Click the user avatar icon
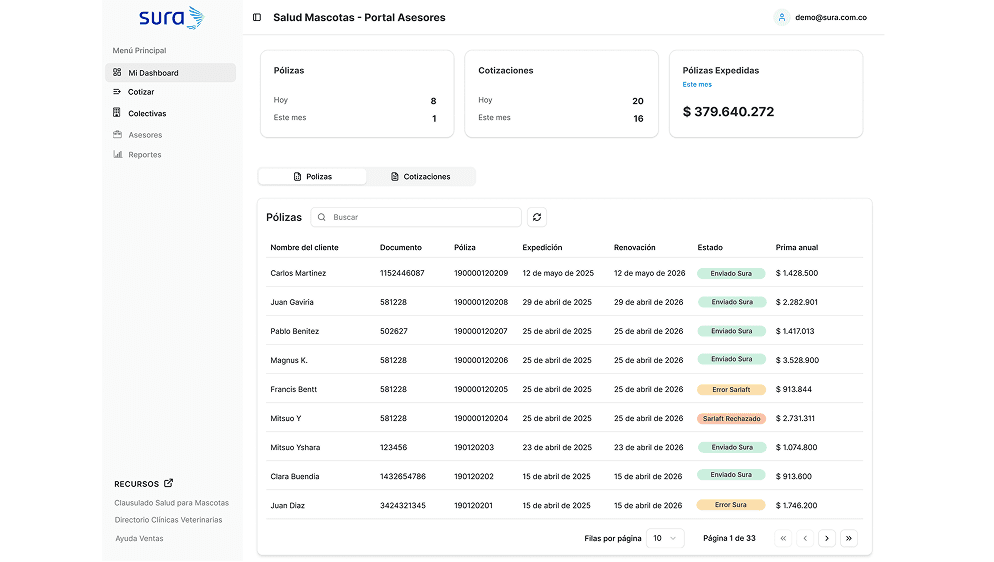Viewport: 994px width, 562px height. click(x=782, y=17)
